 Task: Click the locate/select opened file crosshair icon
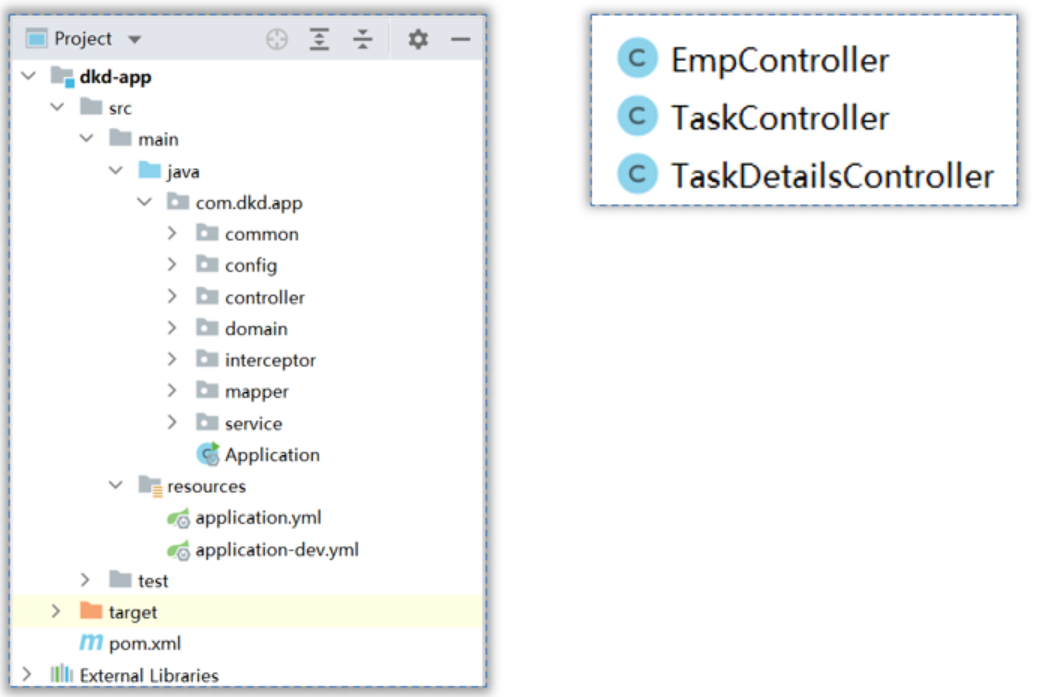[x=276, y=40]
